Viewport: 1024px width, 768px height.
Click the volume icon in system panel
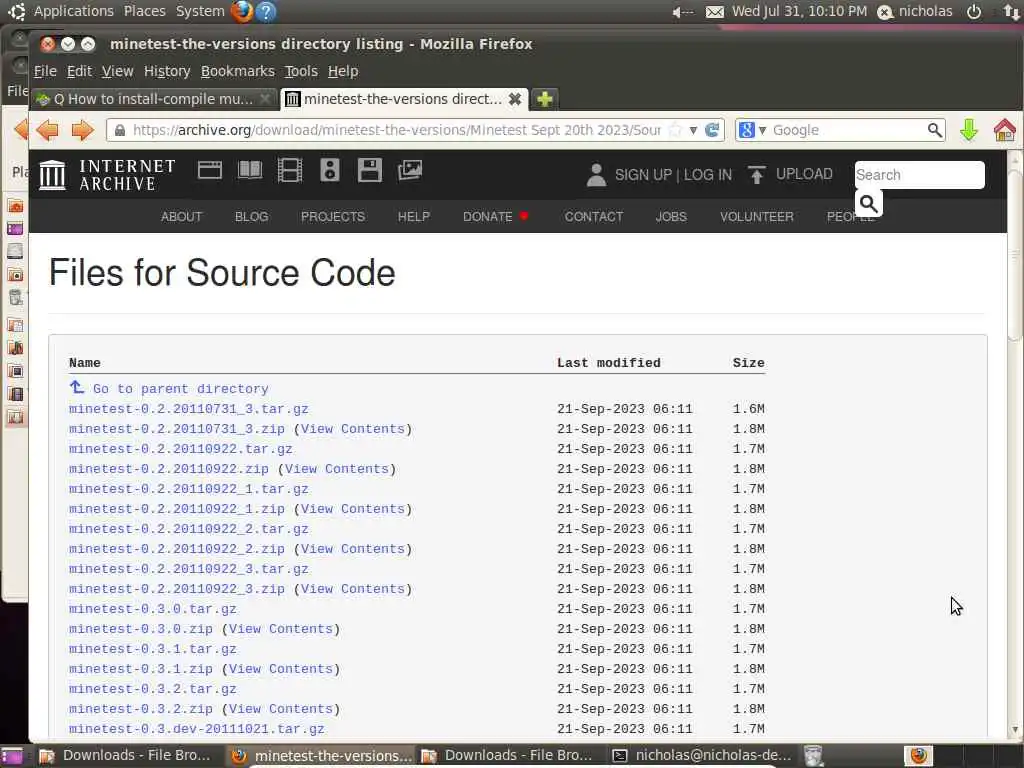point(682,11)
